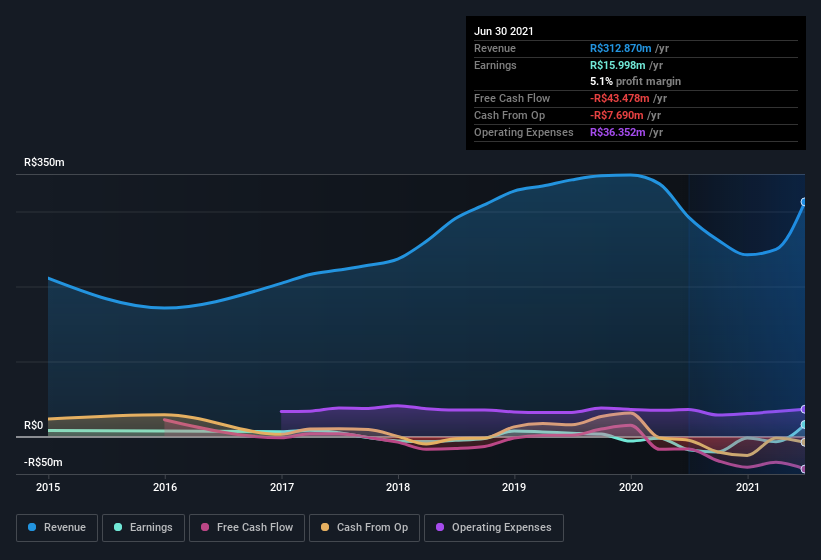Click the Operating Expenses end data point marker
The image size is (821, 560).
click(804, 409)
